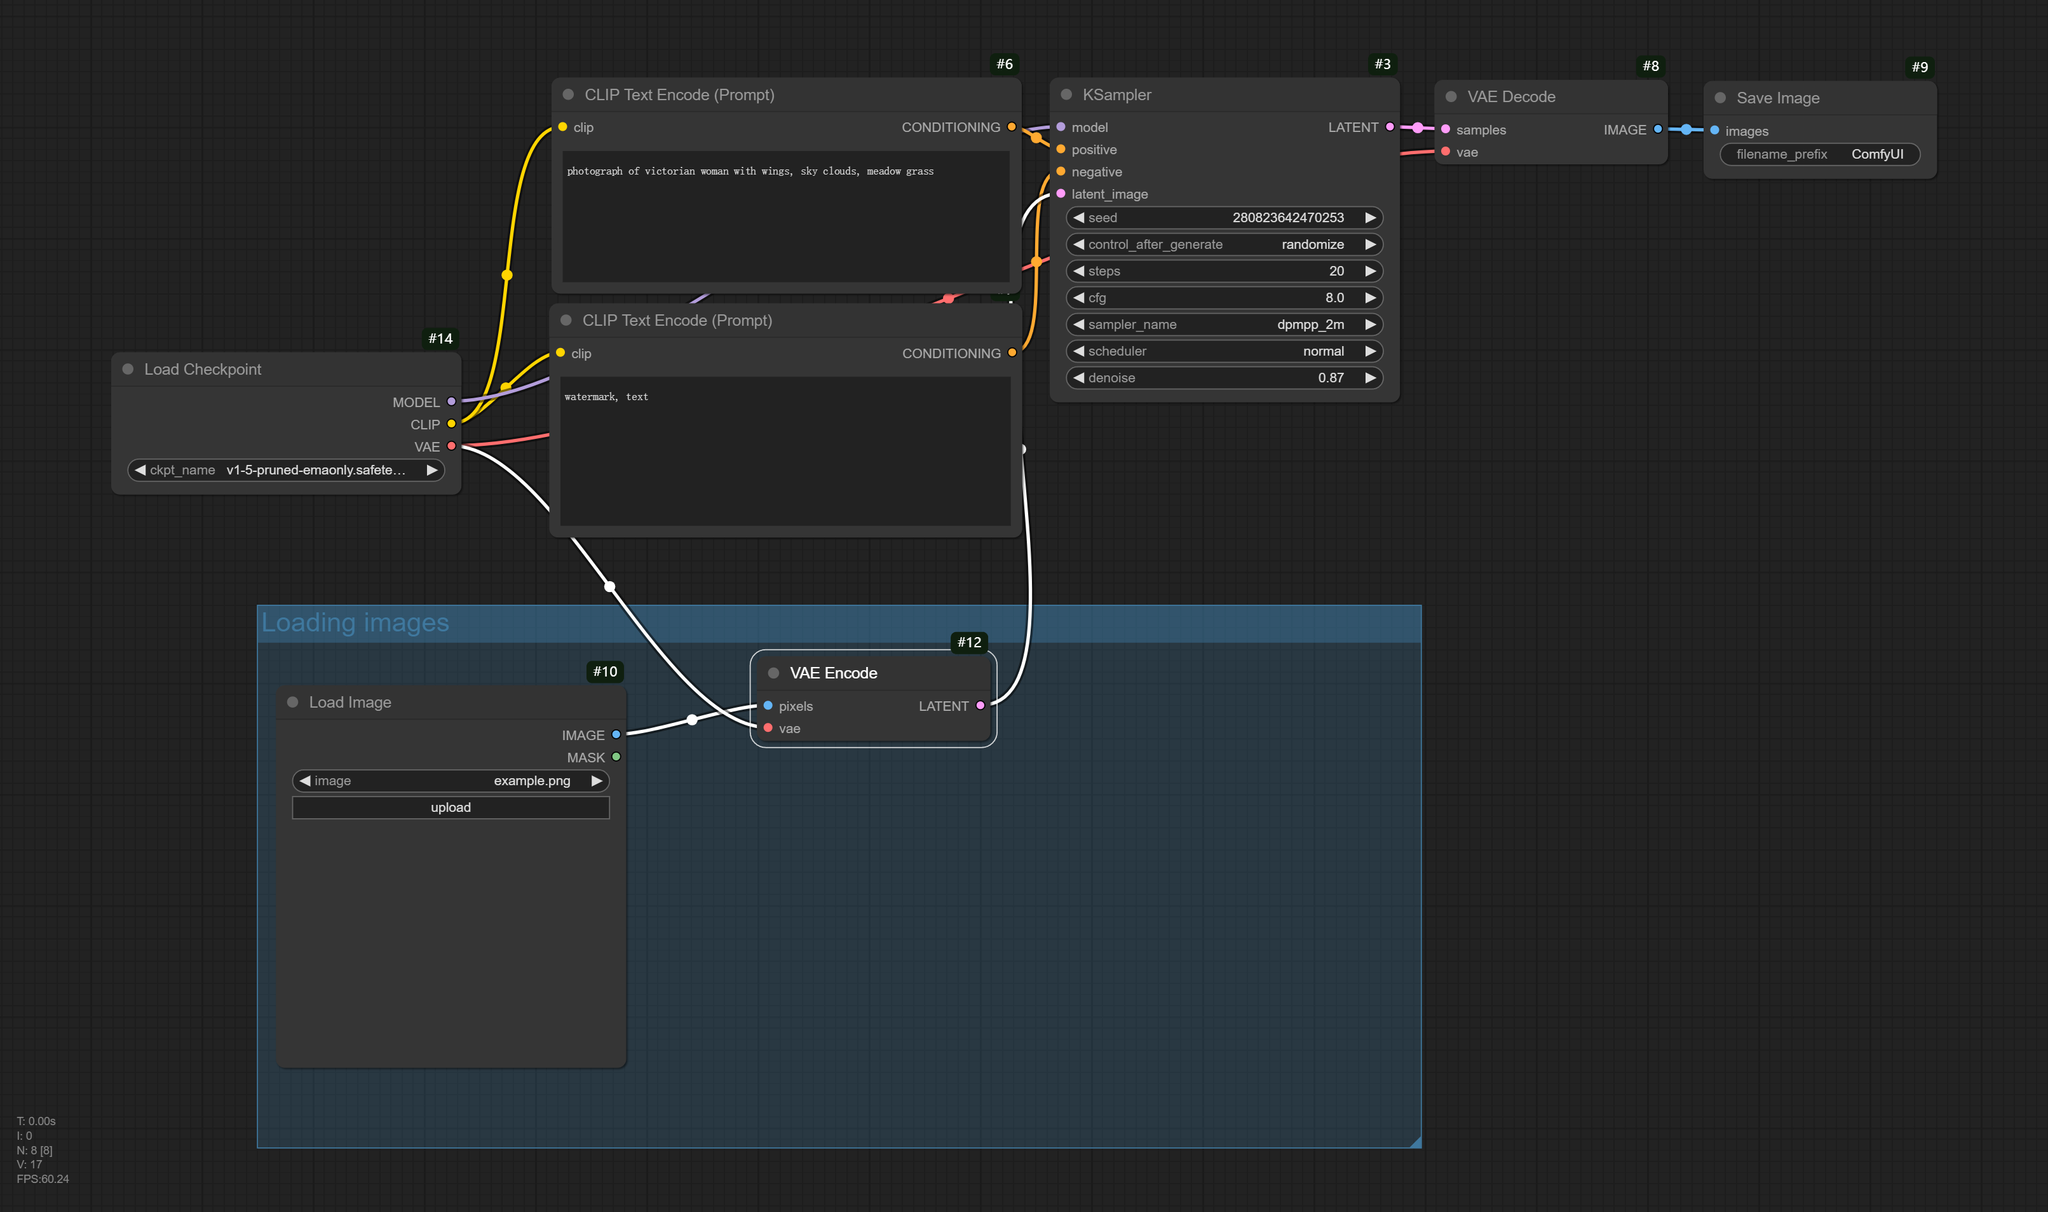Image resolution: width=2048 pixels, height=1212 pixels.
Task: Click the MASK output socket on Load Image
Action: (x=616, y=757)
